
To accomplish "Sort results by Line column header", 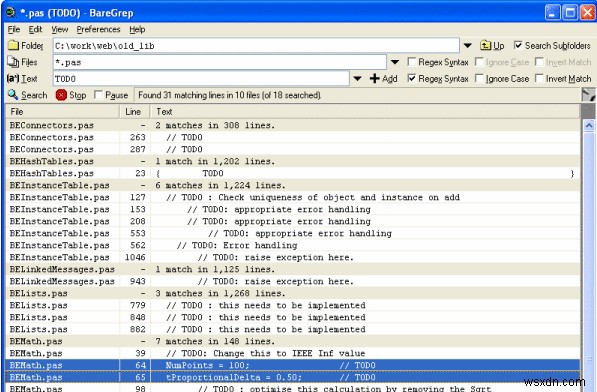I will coord(135,112).
